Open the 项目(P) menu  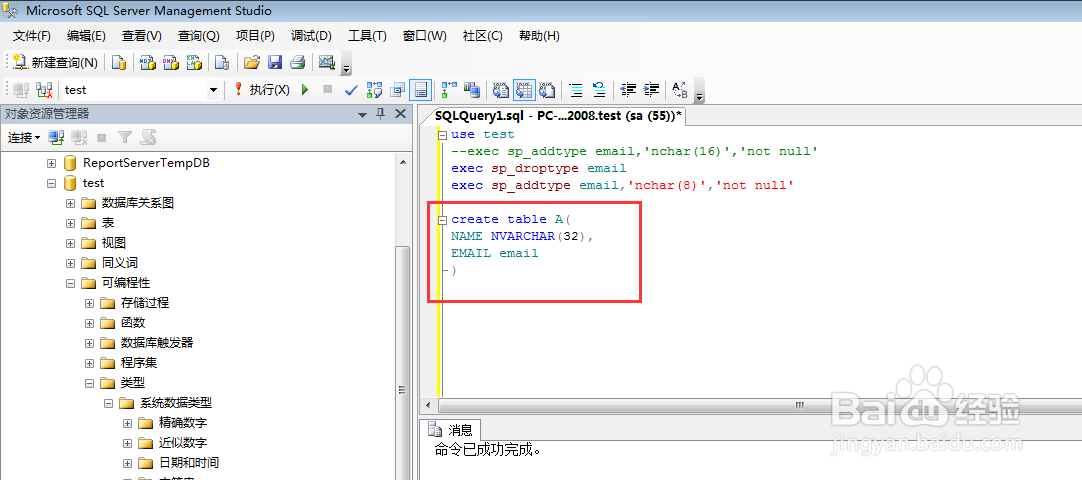tap(255, 36)
